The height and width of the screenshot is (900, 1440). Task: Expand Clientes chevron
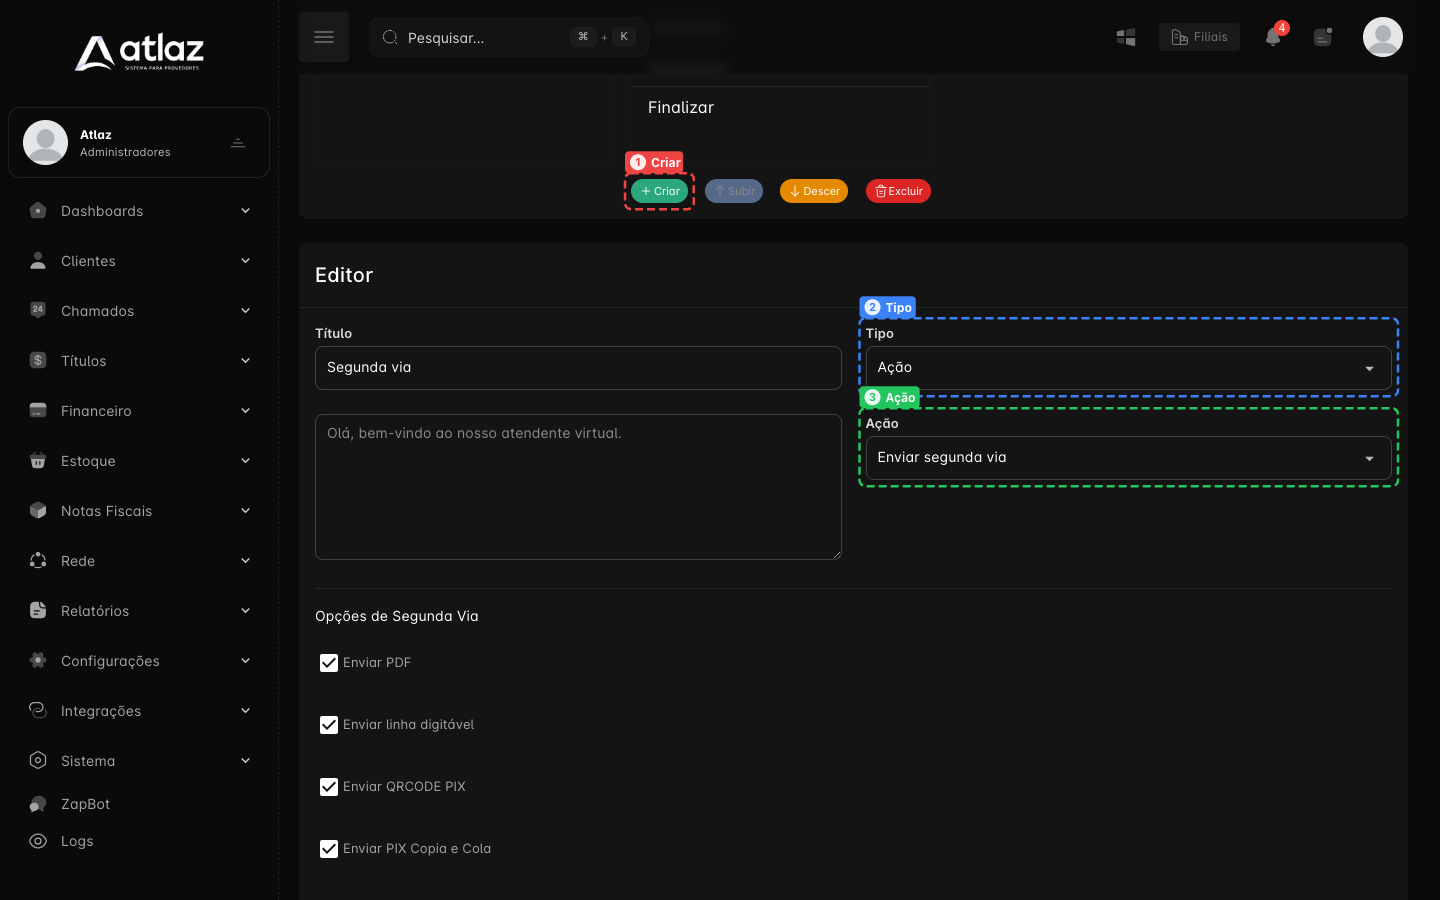coord(245,260)
